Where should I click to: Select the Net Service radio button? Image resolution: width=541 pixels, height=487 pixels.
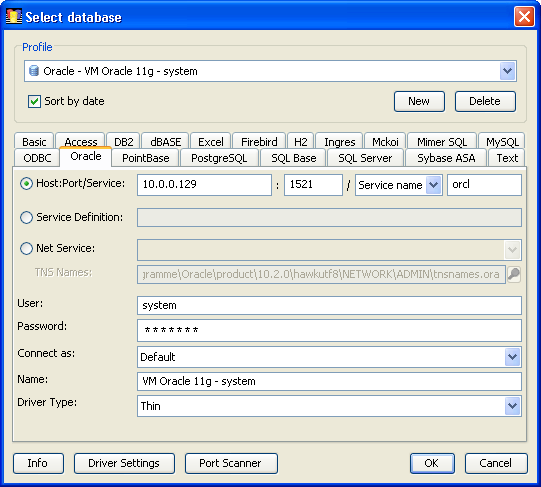pyautogui.click(x=26, y=249)
